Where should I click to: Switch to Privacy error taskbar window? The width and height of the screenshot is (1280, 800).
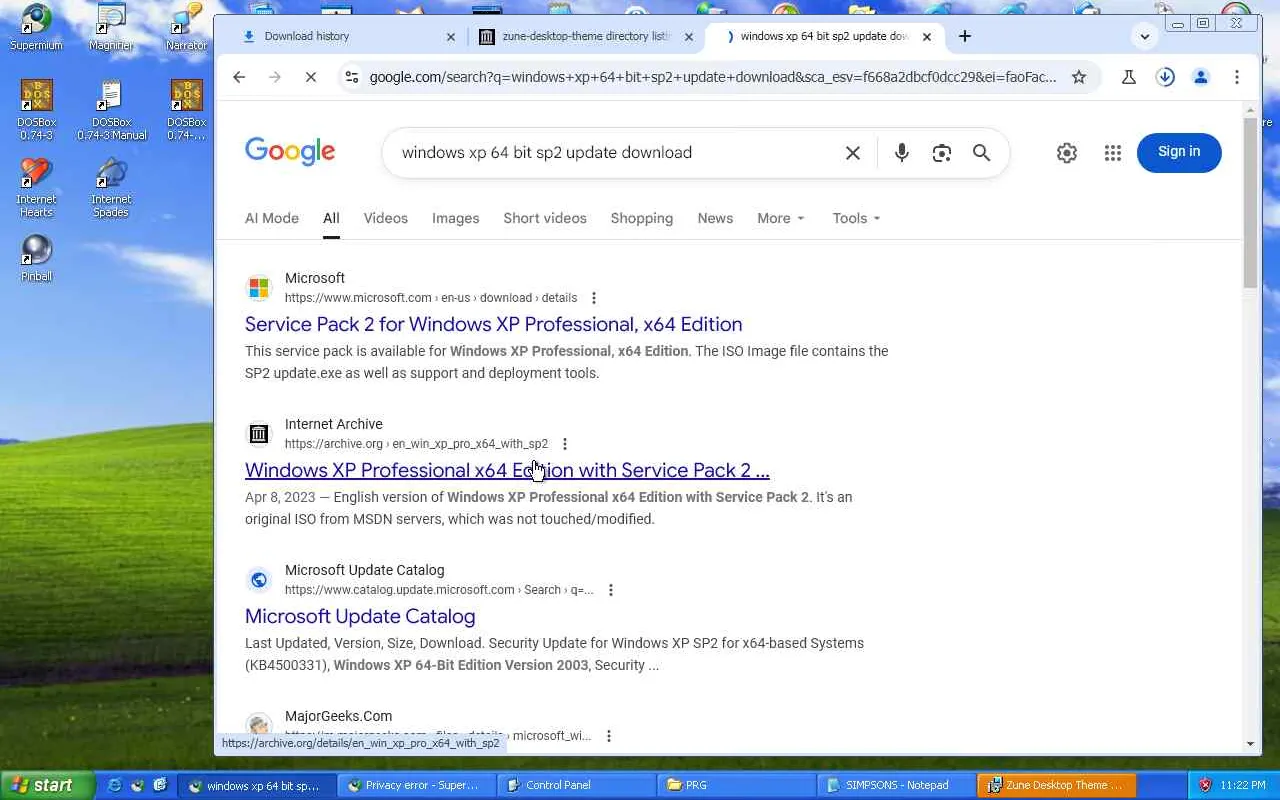(x=416, y=785)
